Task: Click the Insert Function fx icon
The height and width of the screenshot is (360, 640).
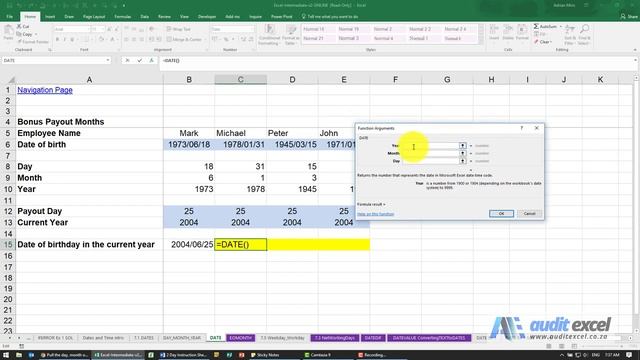Action: (151, 60)
